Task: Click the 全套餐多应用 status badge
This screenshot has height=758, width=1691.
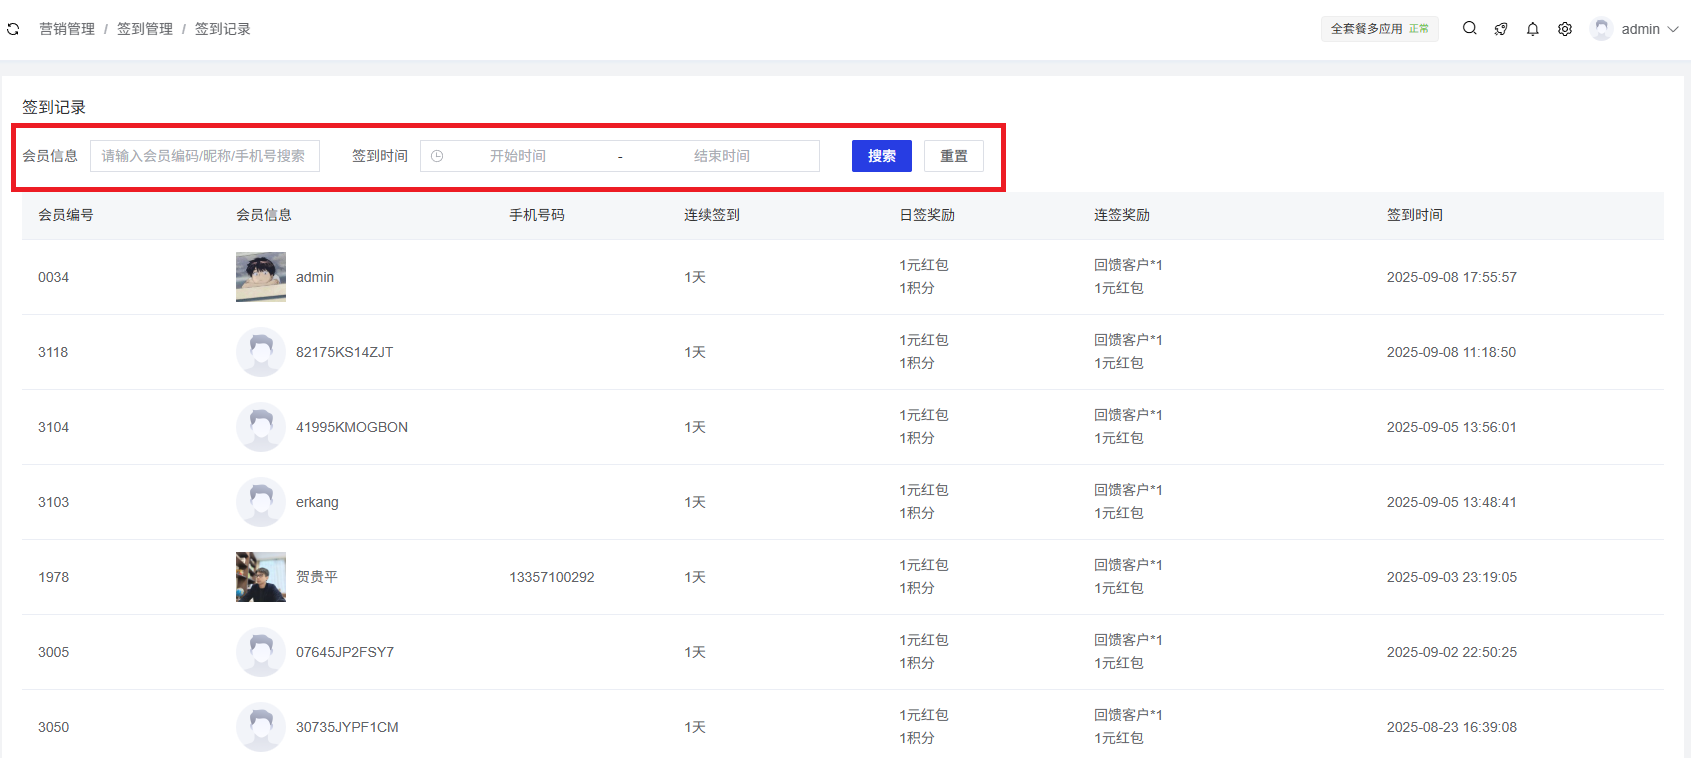Action: [x=1379, y=29]
